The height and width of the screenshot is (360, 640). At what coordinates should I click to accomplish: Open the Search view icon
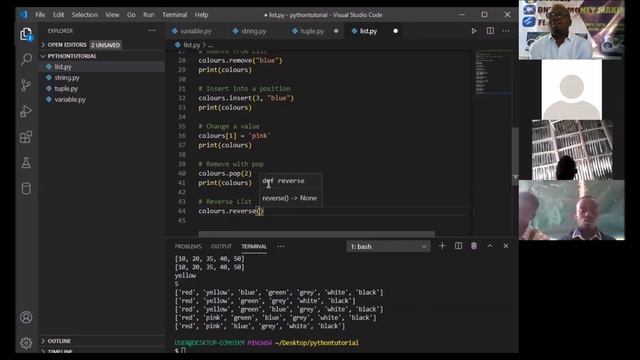26,60
